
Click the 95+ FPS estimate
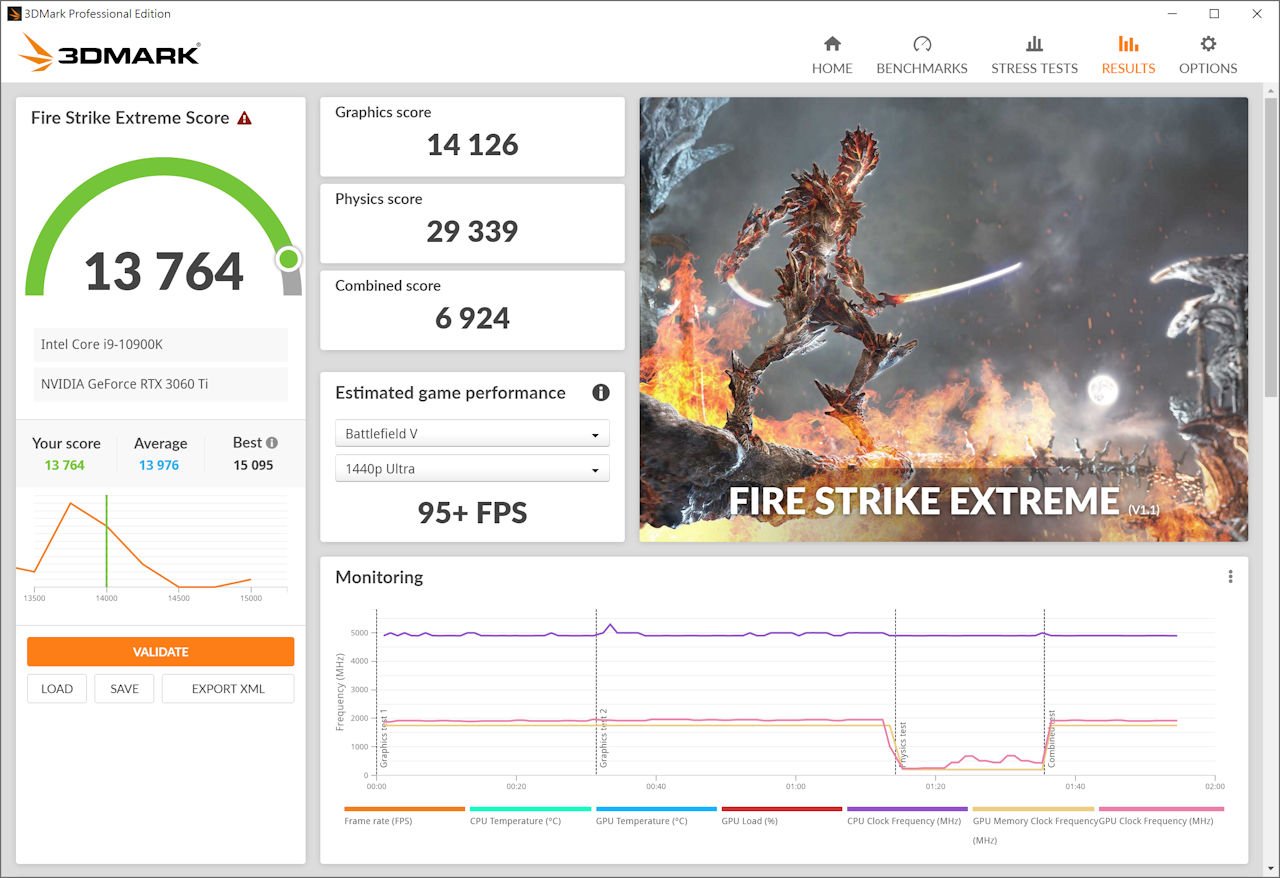point(472,513)
